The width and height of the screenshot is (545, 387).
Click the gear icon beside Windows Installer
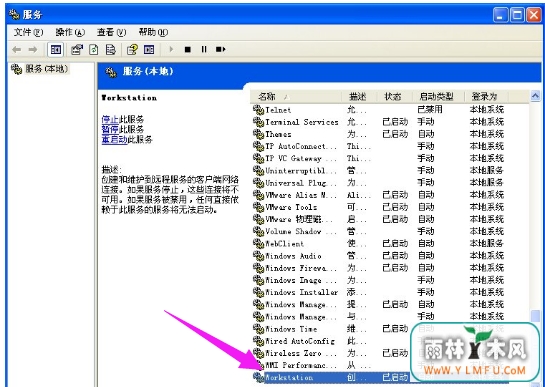[258, 292]
